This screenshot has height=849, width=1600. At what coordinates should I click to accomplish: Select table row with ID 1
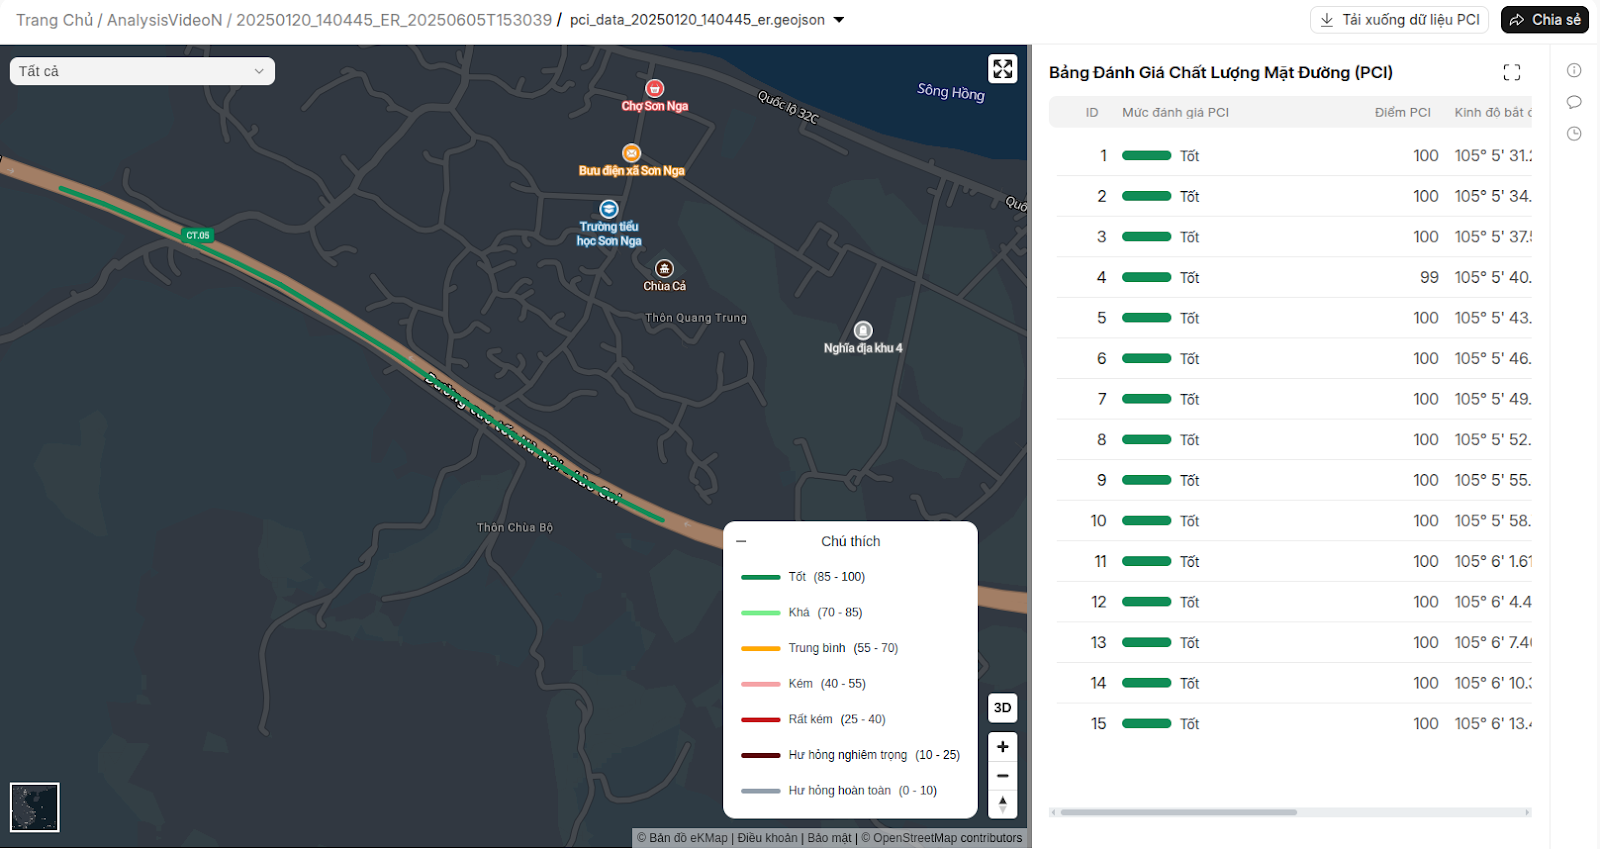pos(1293,156)
